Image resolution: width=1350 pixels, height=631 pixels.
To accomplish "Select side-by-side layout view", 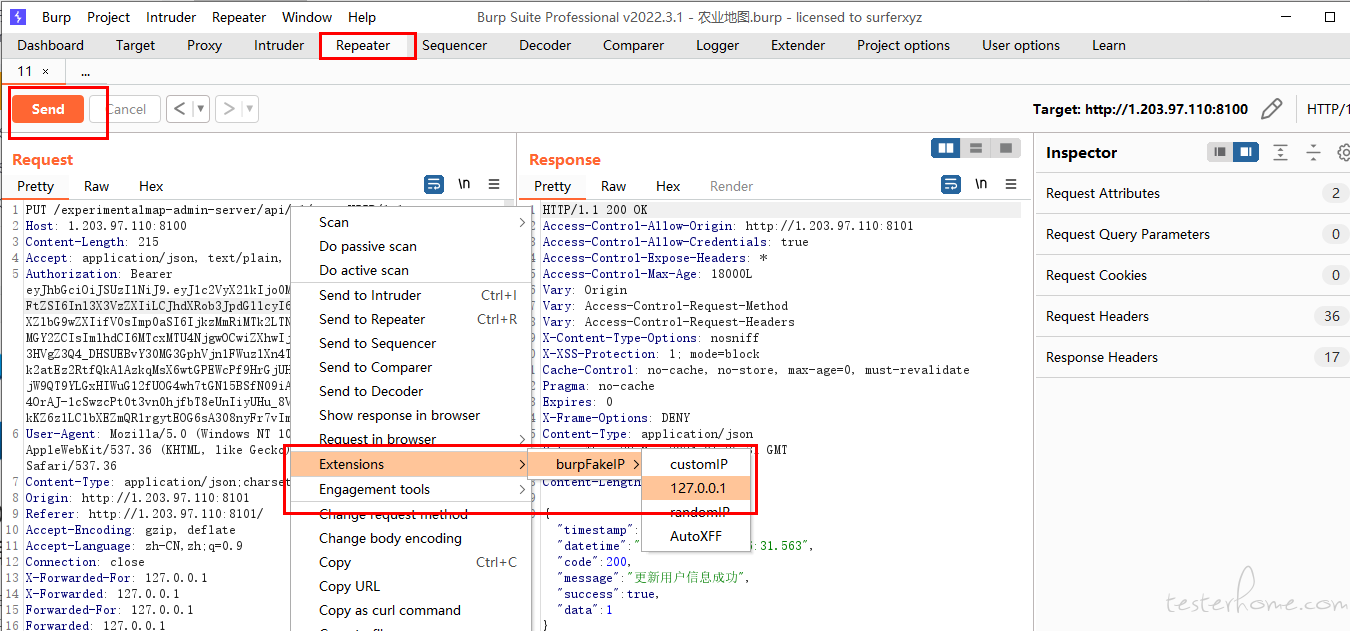I will (x=945, y=148).
